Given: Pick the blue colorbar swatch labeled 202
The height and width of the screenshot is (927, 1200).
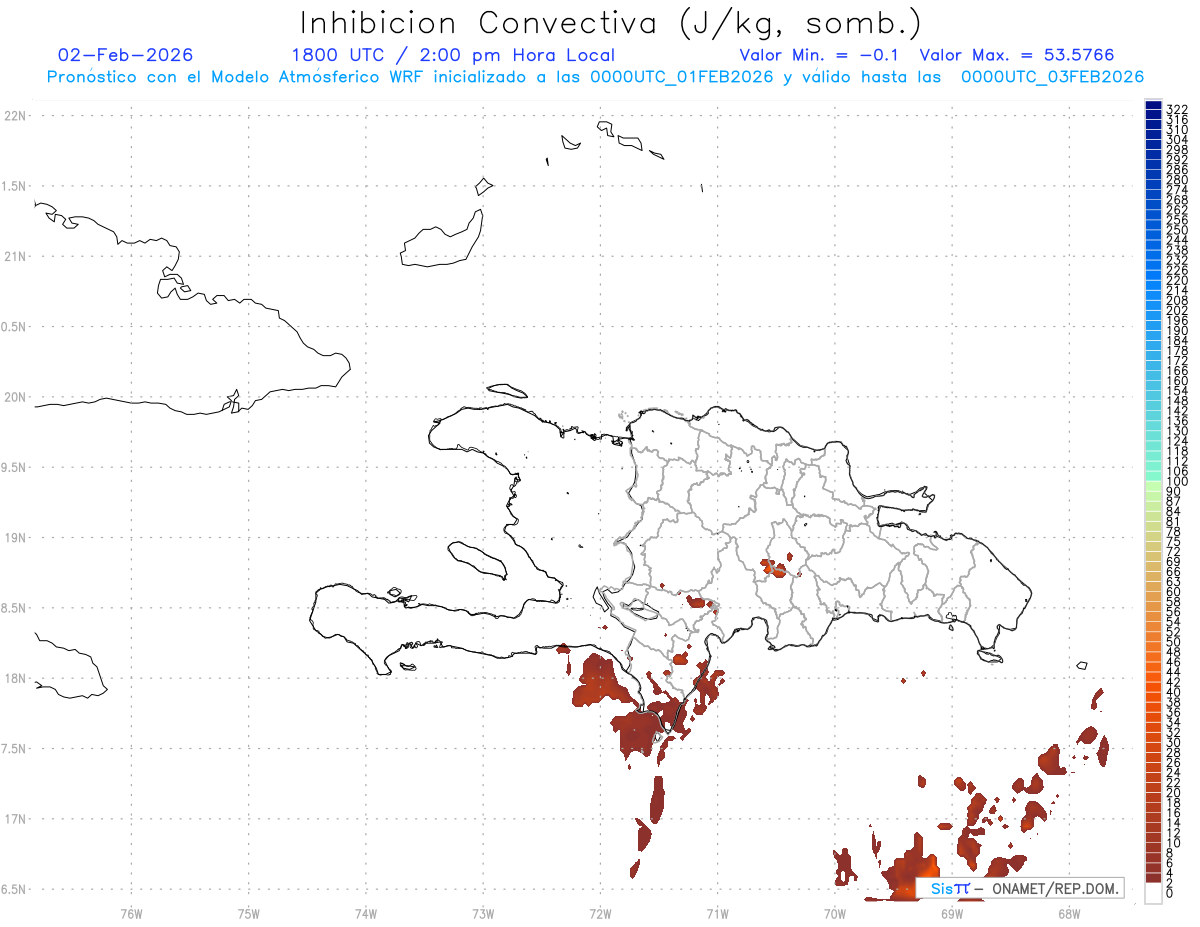Looking at the screenshot, I should (x=1153, y=306).
